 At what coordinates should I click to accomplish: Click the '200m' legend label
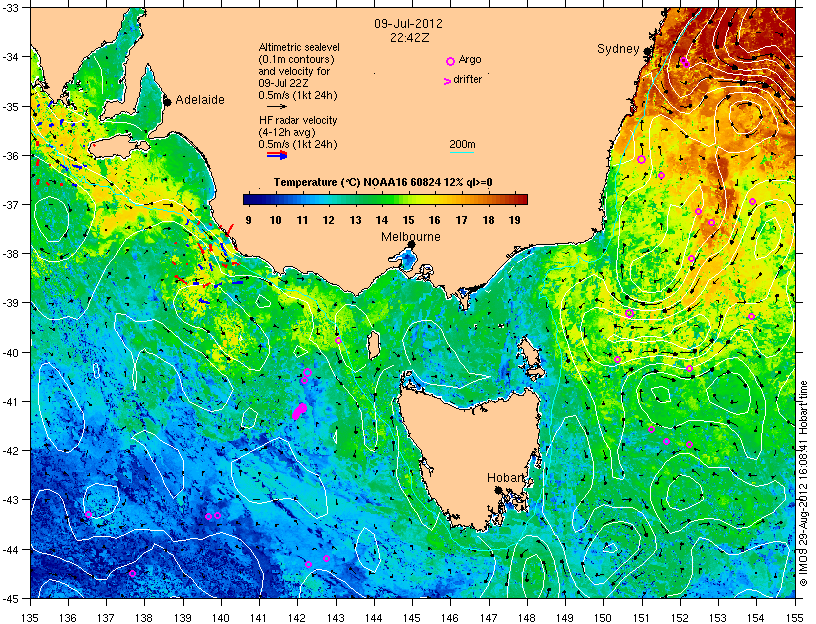[x=462, y=145]
